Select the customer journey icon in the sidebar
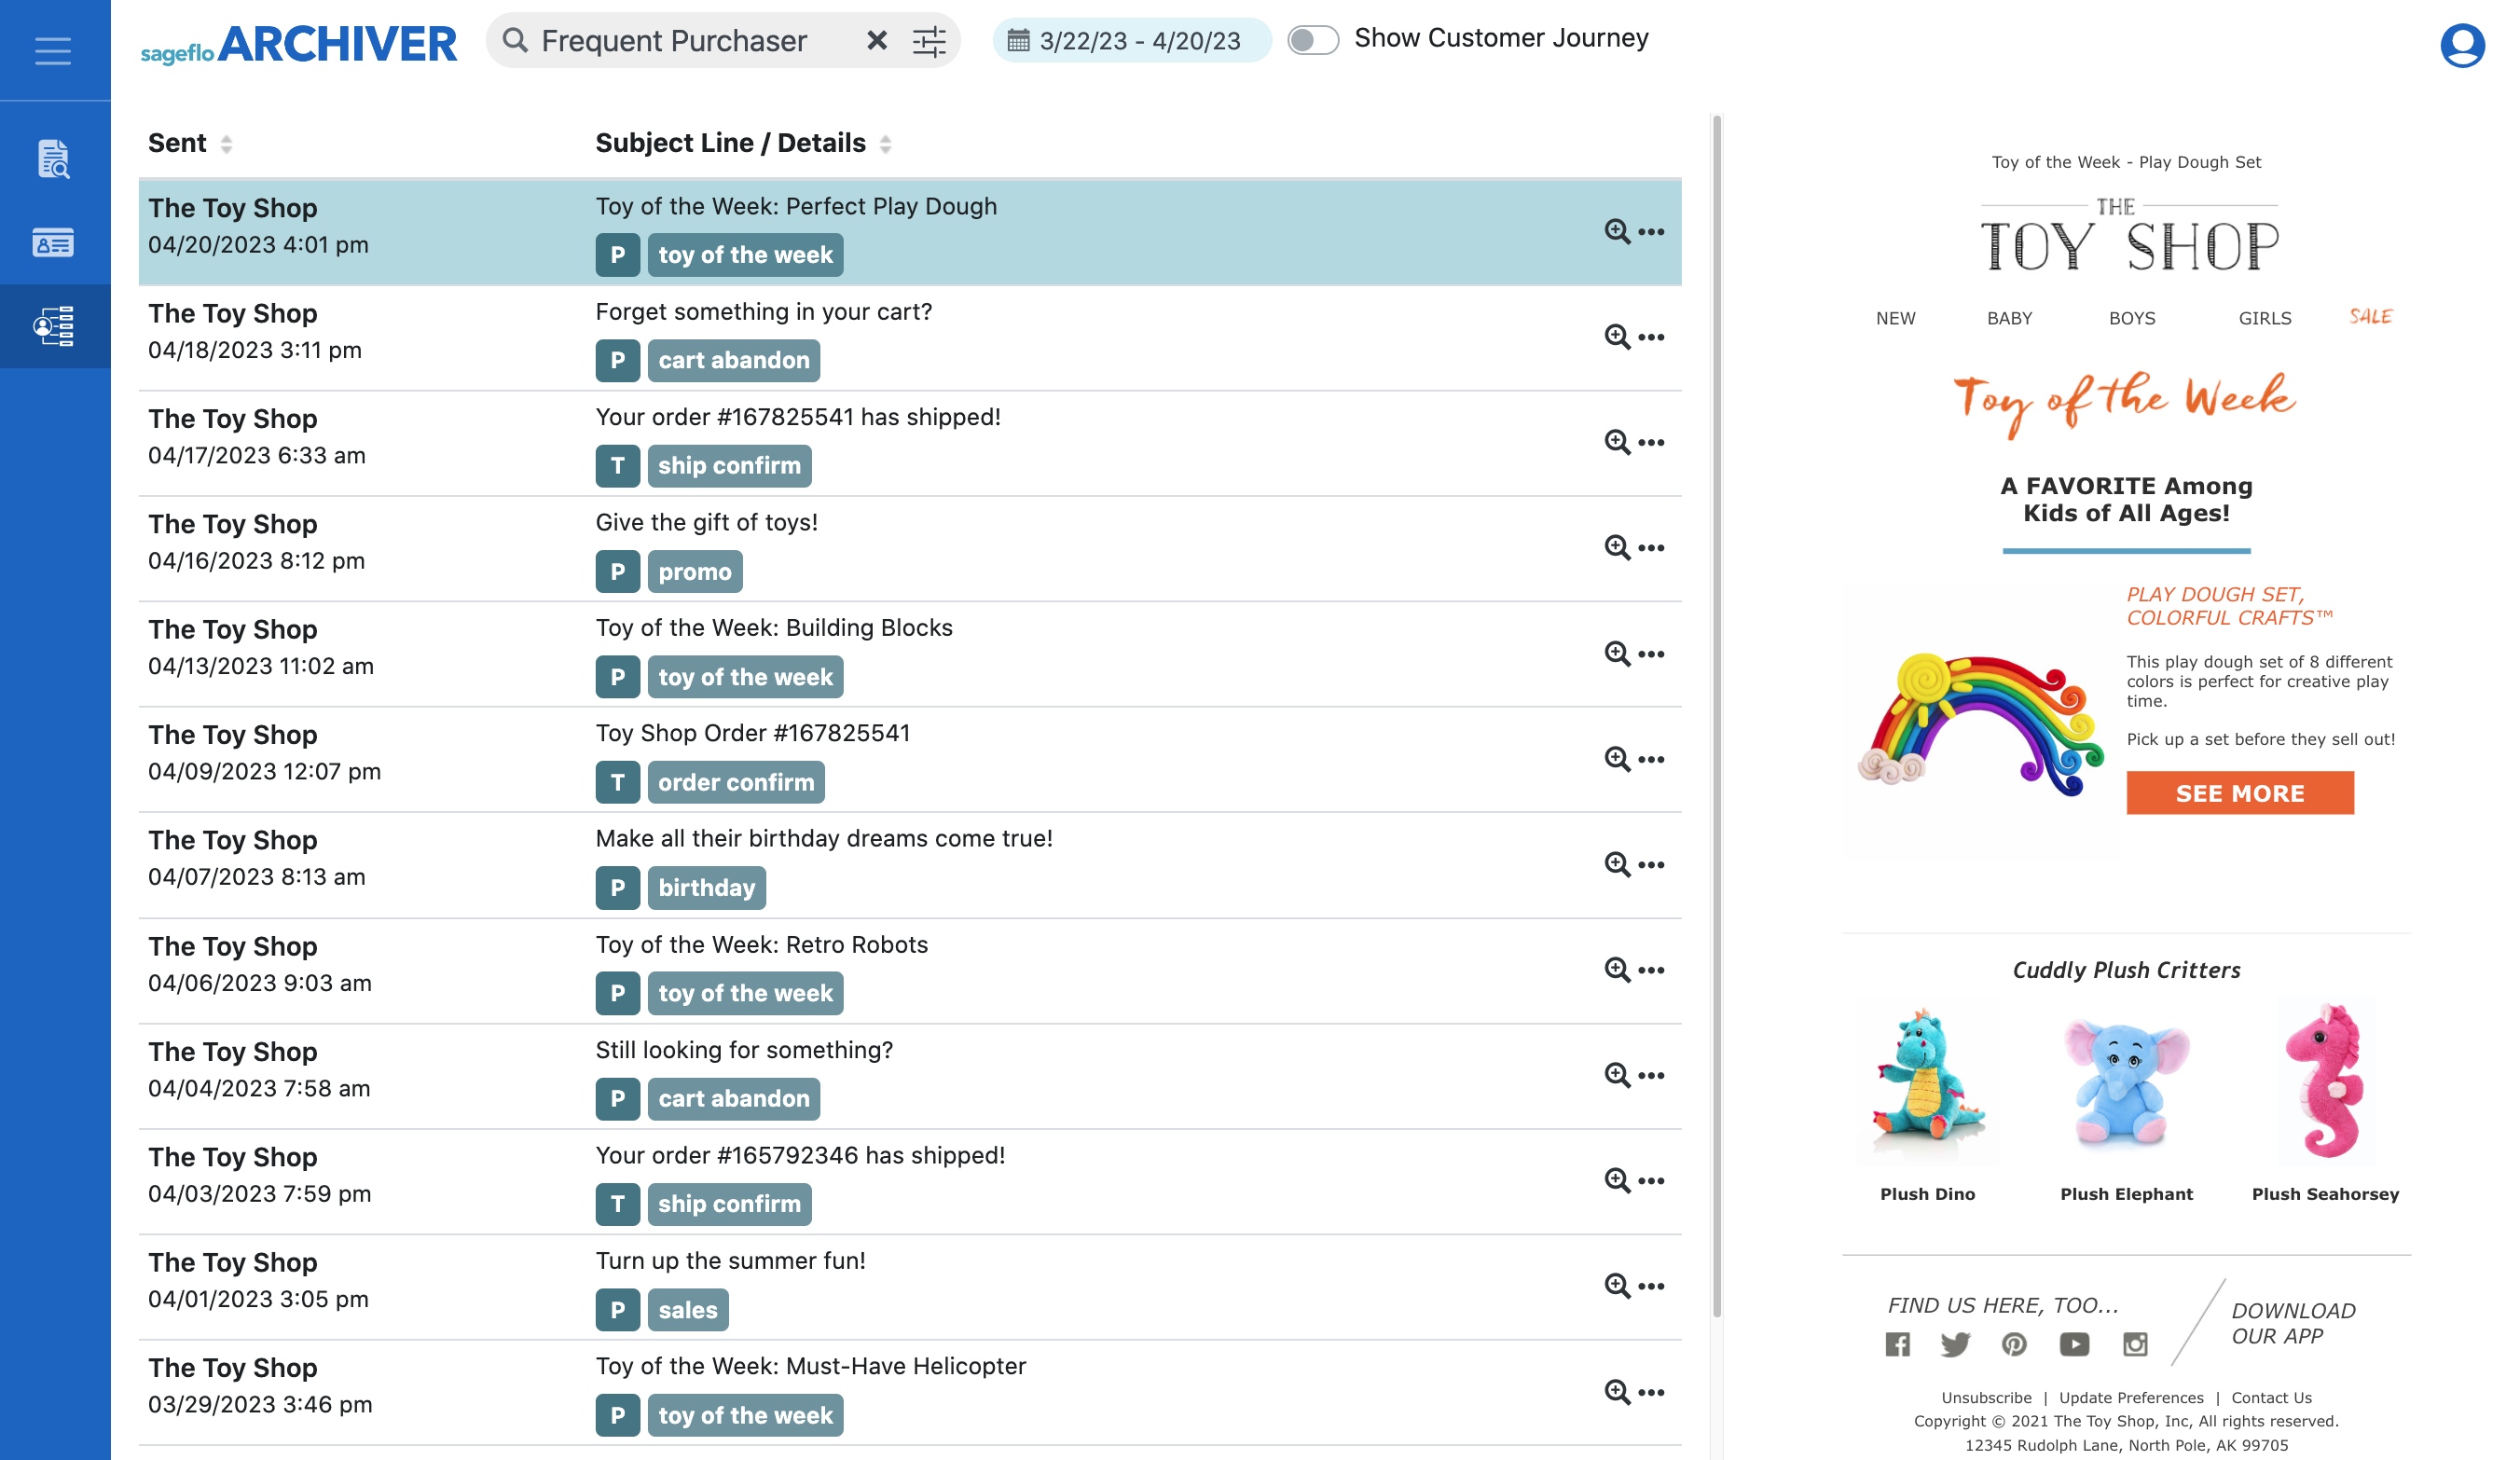Screen dimensions: 2520x1460 click(53, 326)
